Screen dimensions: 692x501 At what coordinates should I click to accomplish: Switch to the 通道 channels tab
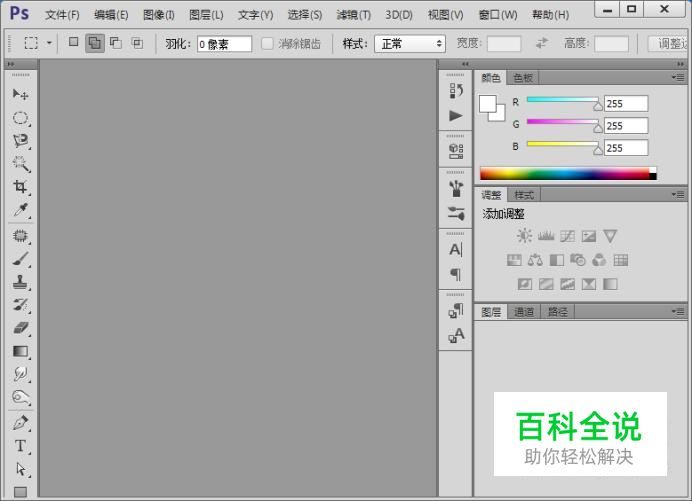(525, 312)
